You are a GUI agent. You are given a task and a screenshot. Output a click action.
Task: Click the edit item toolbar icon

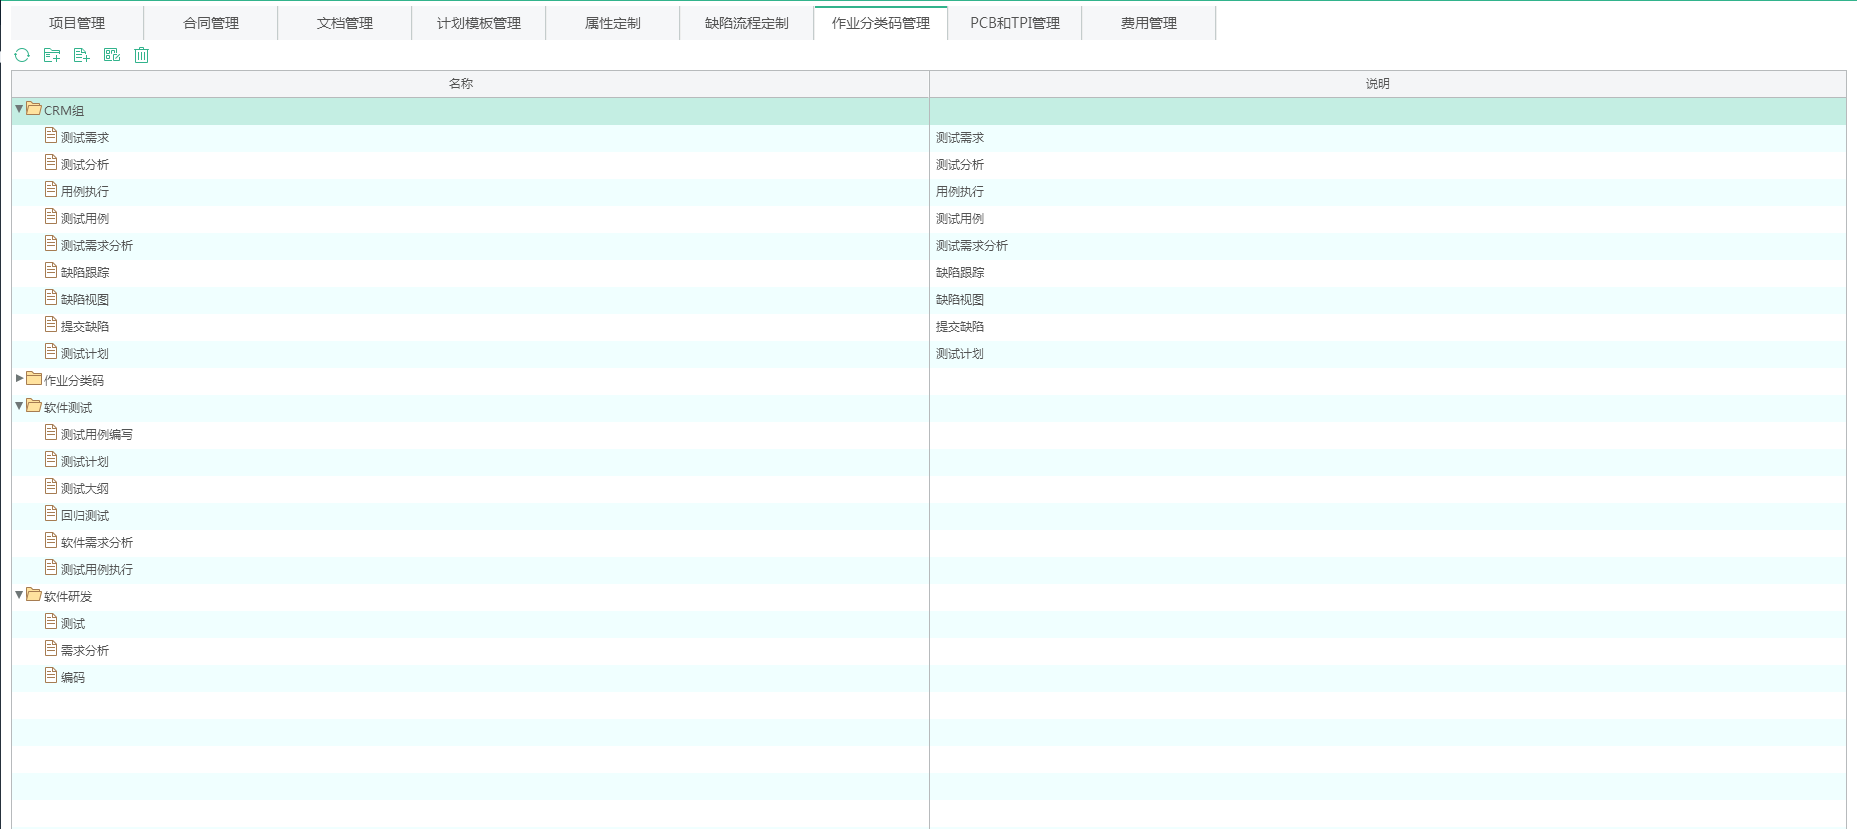tap(112, 55)
